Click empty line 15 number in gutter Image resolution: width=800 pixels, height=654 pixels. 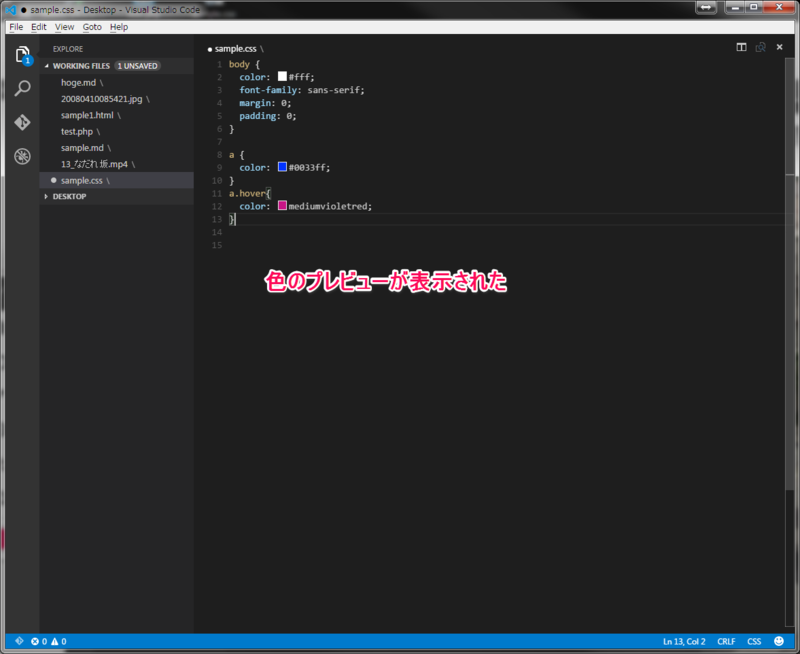tap(217, 245)
